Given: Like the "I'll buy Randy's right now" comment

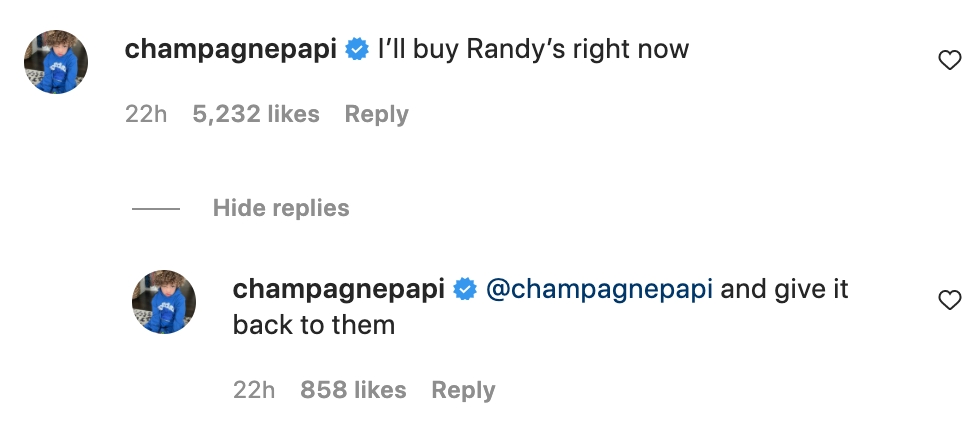Looking at the screenshot, I should click(949, 60).
